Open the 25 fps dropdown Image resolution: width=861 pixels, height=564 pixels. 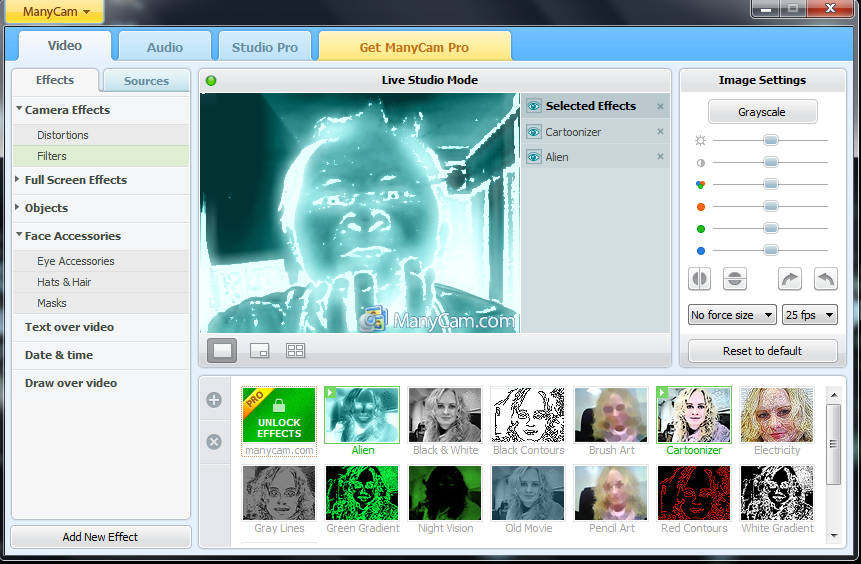click(810, 315)
